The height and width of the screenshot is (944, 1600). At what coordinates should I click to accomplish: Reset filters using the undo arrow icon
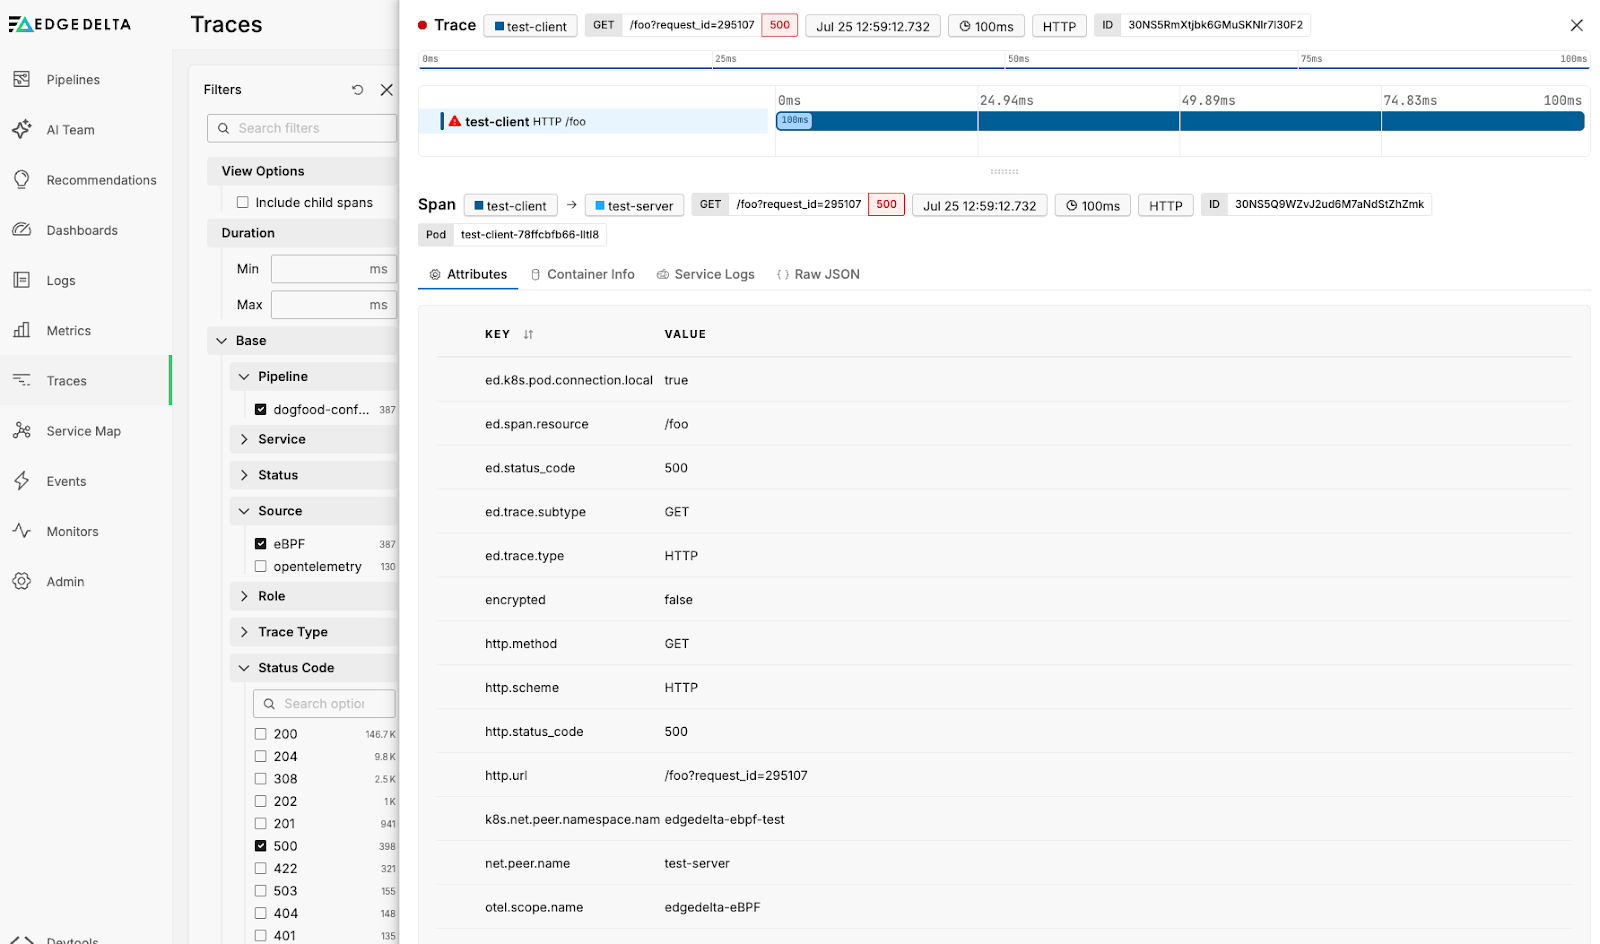(357, 90)
